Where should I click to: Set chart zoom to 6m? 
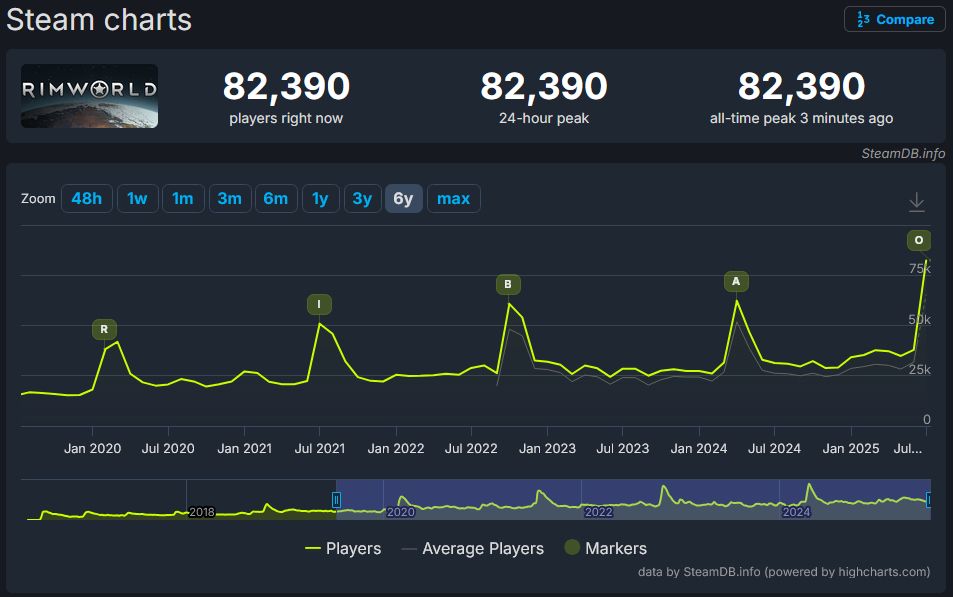[276, 199]
